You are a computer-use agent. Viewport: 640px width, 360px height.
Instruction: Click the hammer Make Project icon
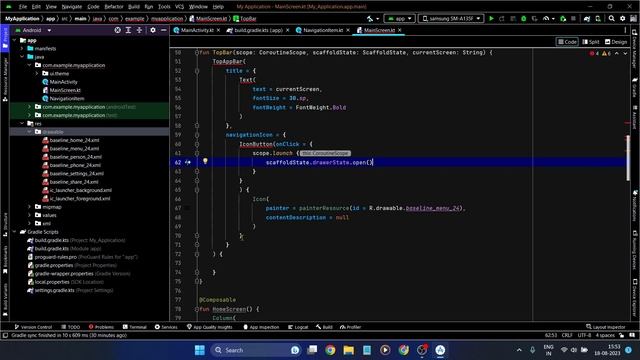pyautogui.click(x=370, y=19)
